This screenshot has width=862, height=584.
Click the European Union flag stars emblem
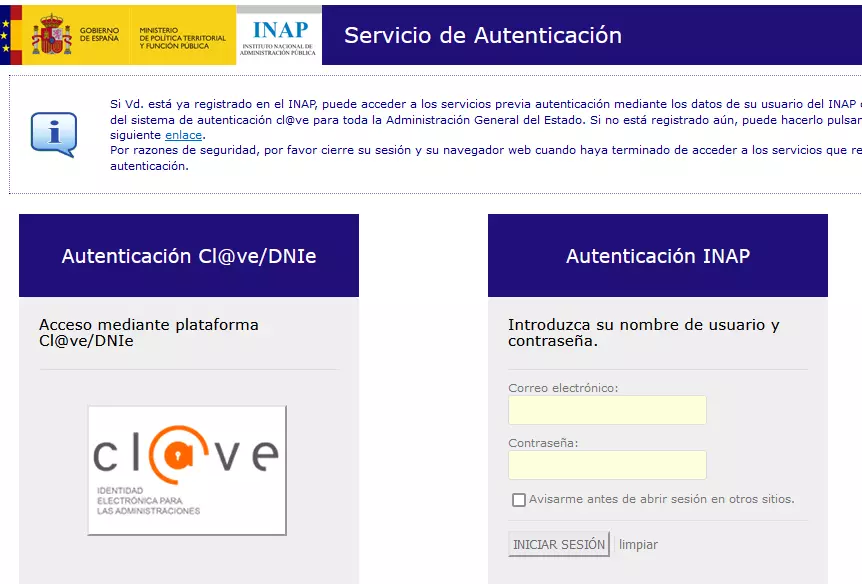click(x=5, y=35)
